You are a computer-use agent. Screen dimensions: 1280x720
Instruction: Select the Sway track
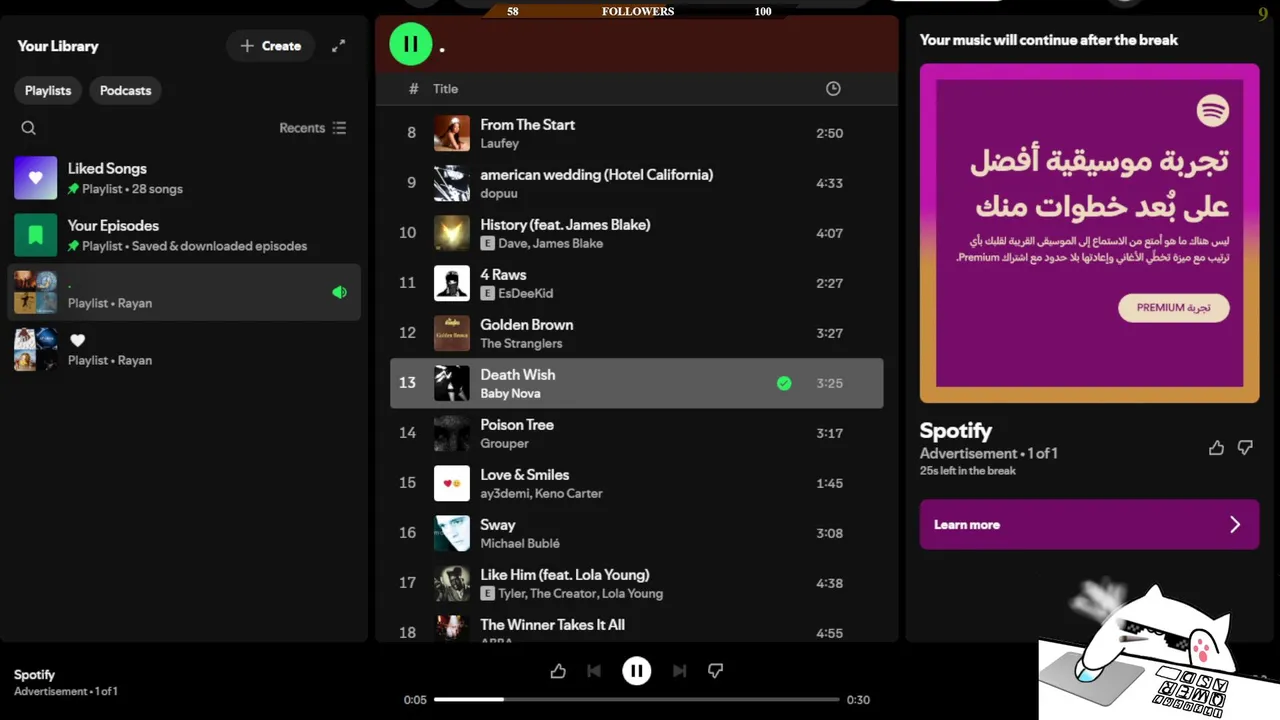497,525
